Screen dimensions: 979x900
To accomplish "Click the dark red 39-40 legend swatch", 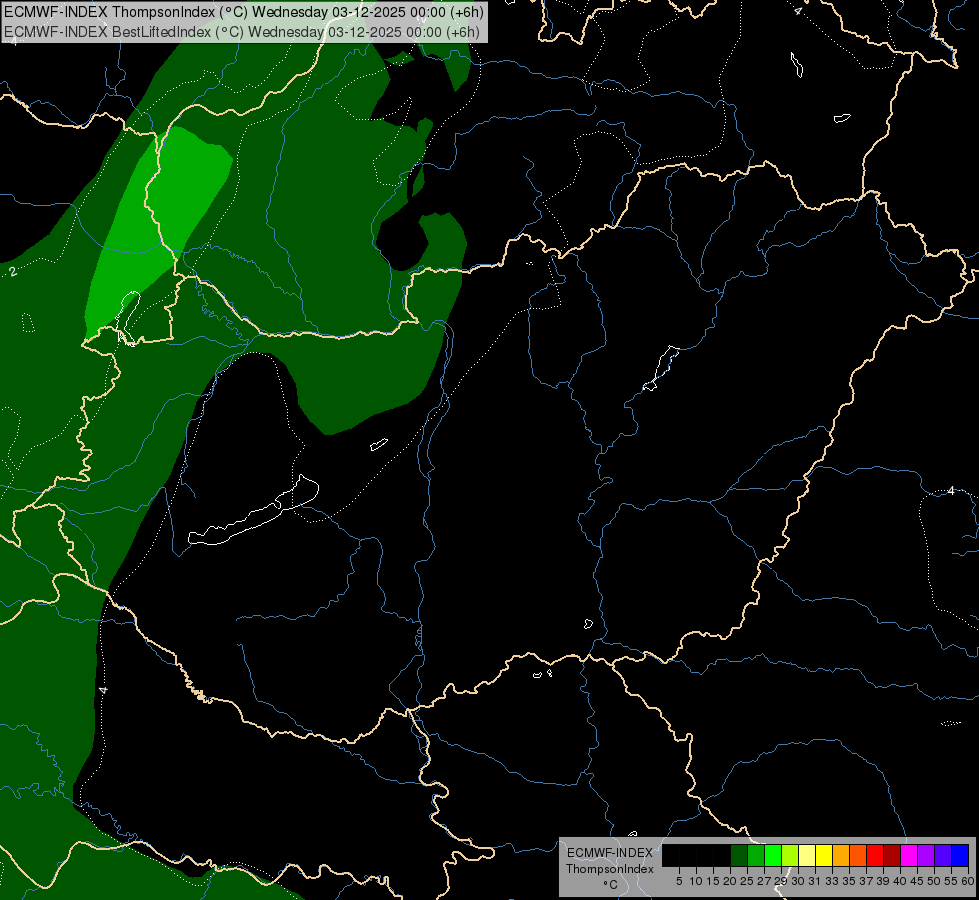I will [x=892, y=855].
